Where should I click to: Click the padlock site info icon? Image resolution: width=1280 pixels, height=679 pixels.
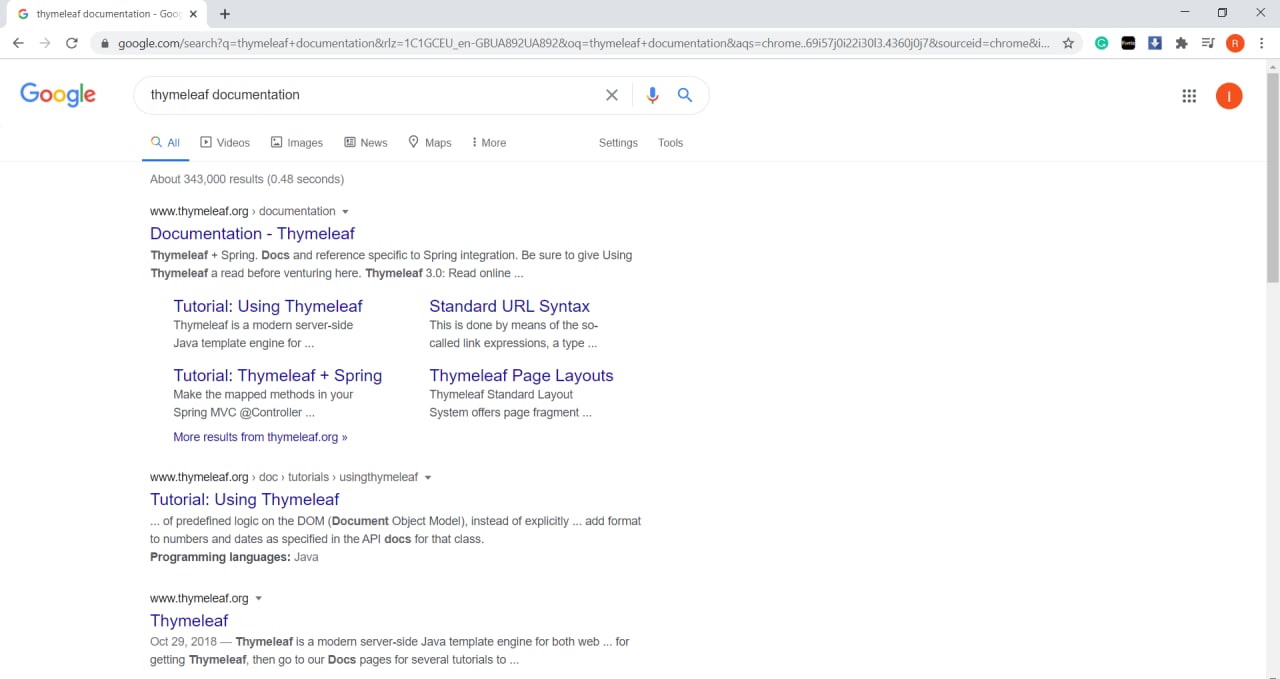105,44
